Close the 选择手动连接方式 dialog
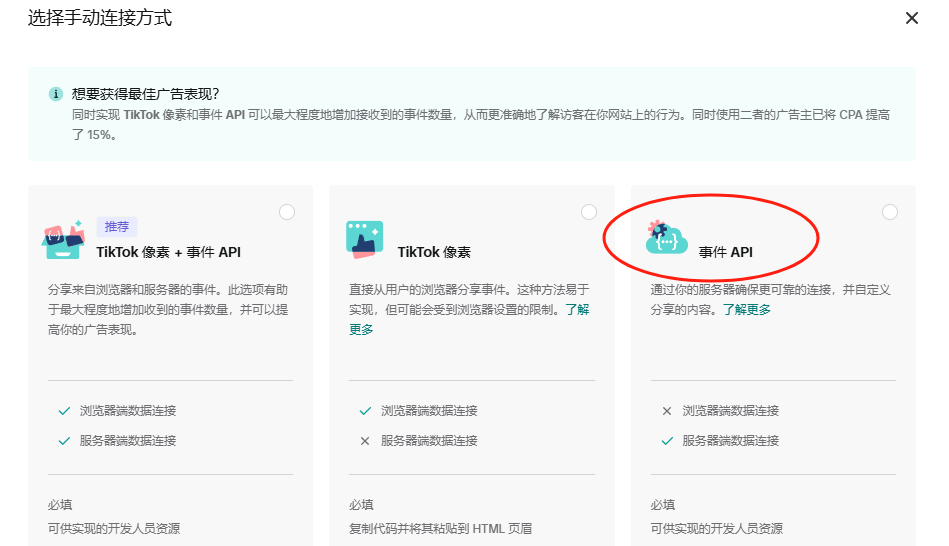This screenshot has width=949, height=546. [x=911, y=18]
